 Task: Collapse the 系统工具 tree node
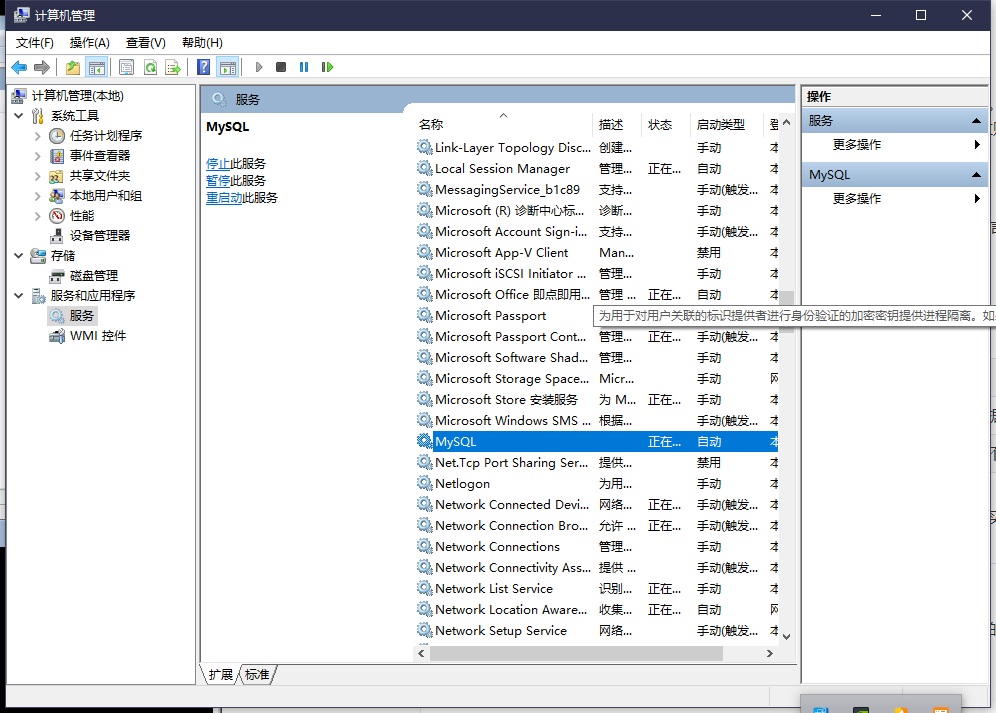[18, 116]
